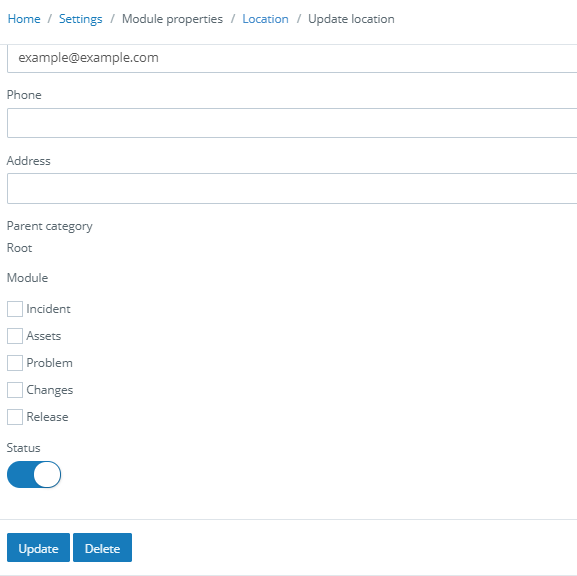This screenshot has width=577, height=576.
Task: Click the Root parent category value
Action: point(20,248)
